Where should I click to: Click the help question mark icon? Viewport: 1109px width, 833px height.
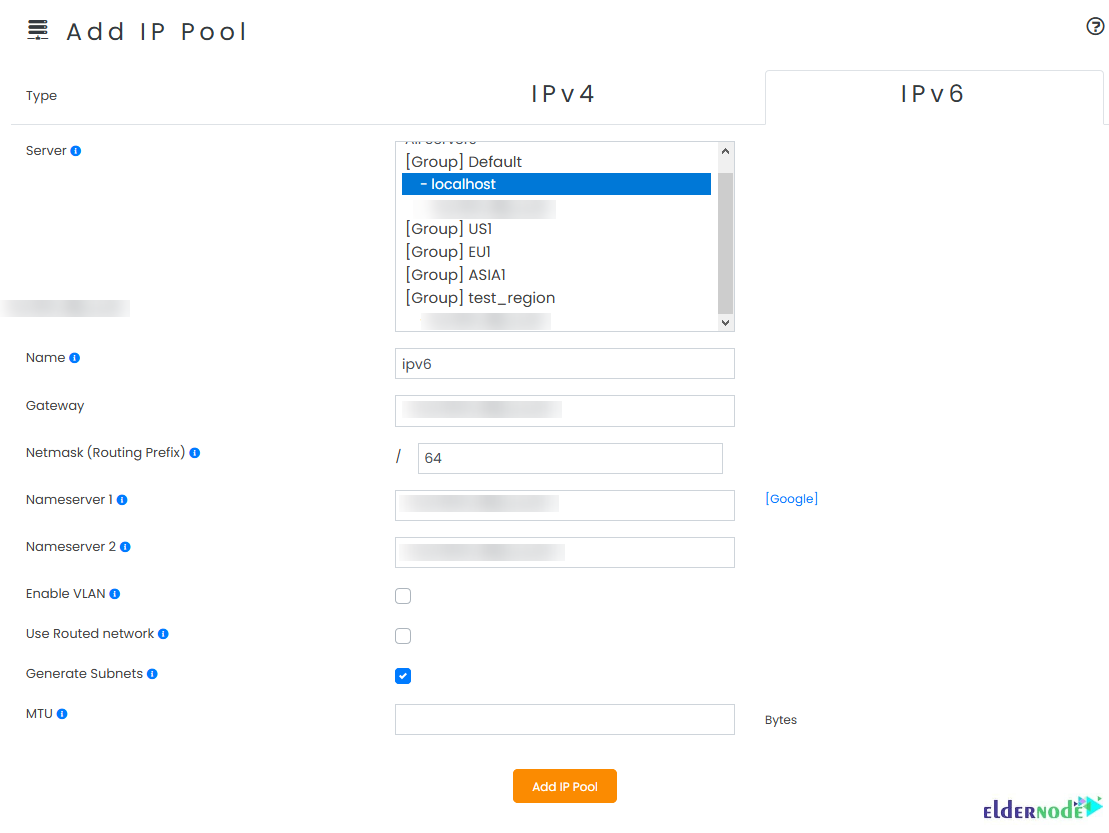[1095, 27]
